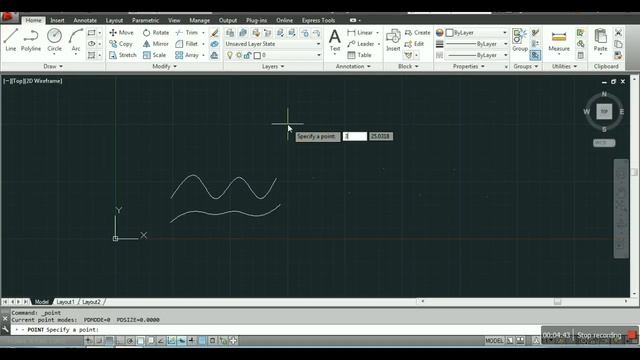Switch to the Annotate ribbon tab
Screen dimensions: 640x360
[x=85, y=20]
